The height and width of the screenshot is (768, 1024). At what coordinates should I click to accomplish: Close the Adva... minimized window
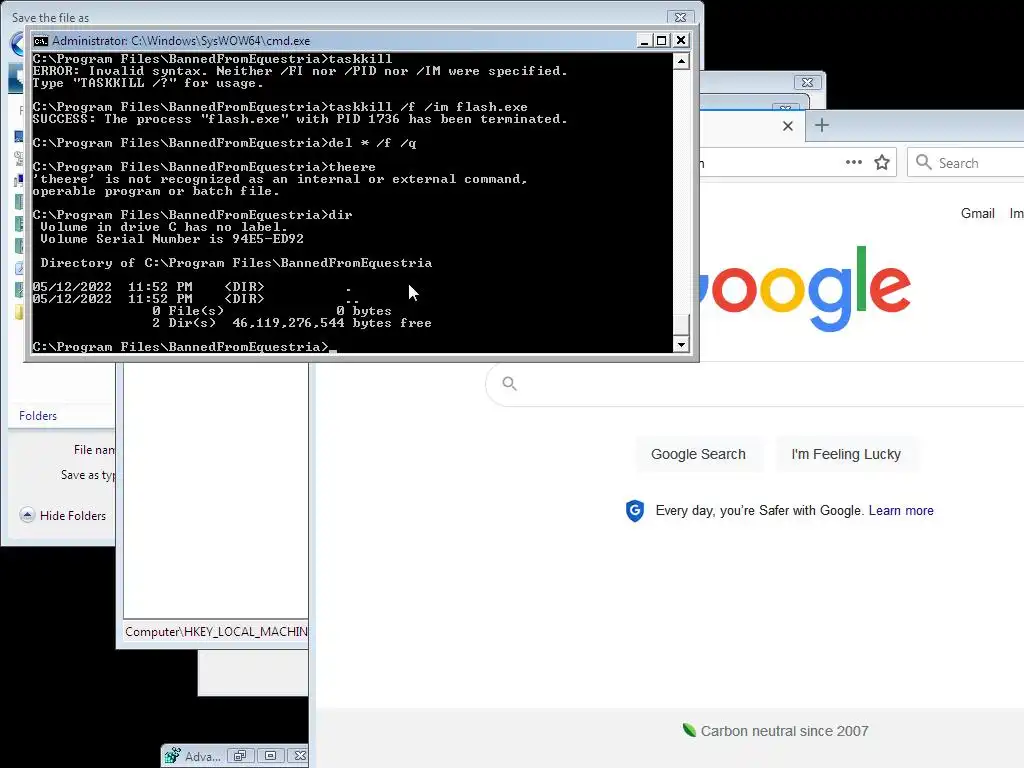coord(300,756)
